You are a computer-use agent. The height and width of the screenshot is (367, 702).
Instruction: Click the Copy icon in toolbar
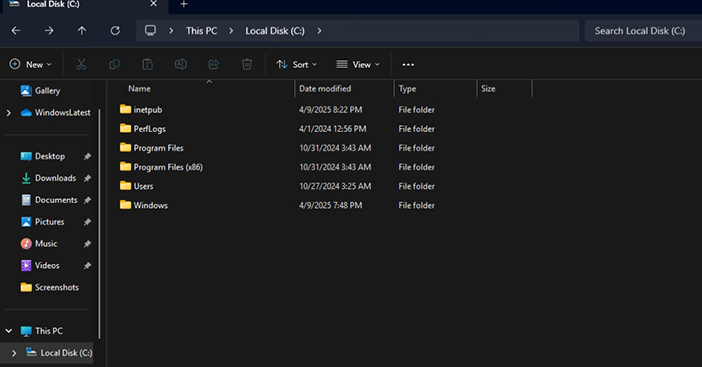pyautogui.click(x=114, y=64)
